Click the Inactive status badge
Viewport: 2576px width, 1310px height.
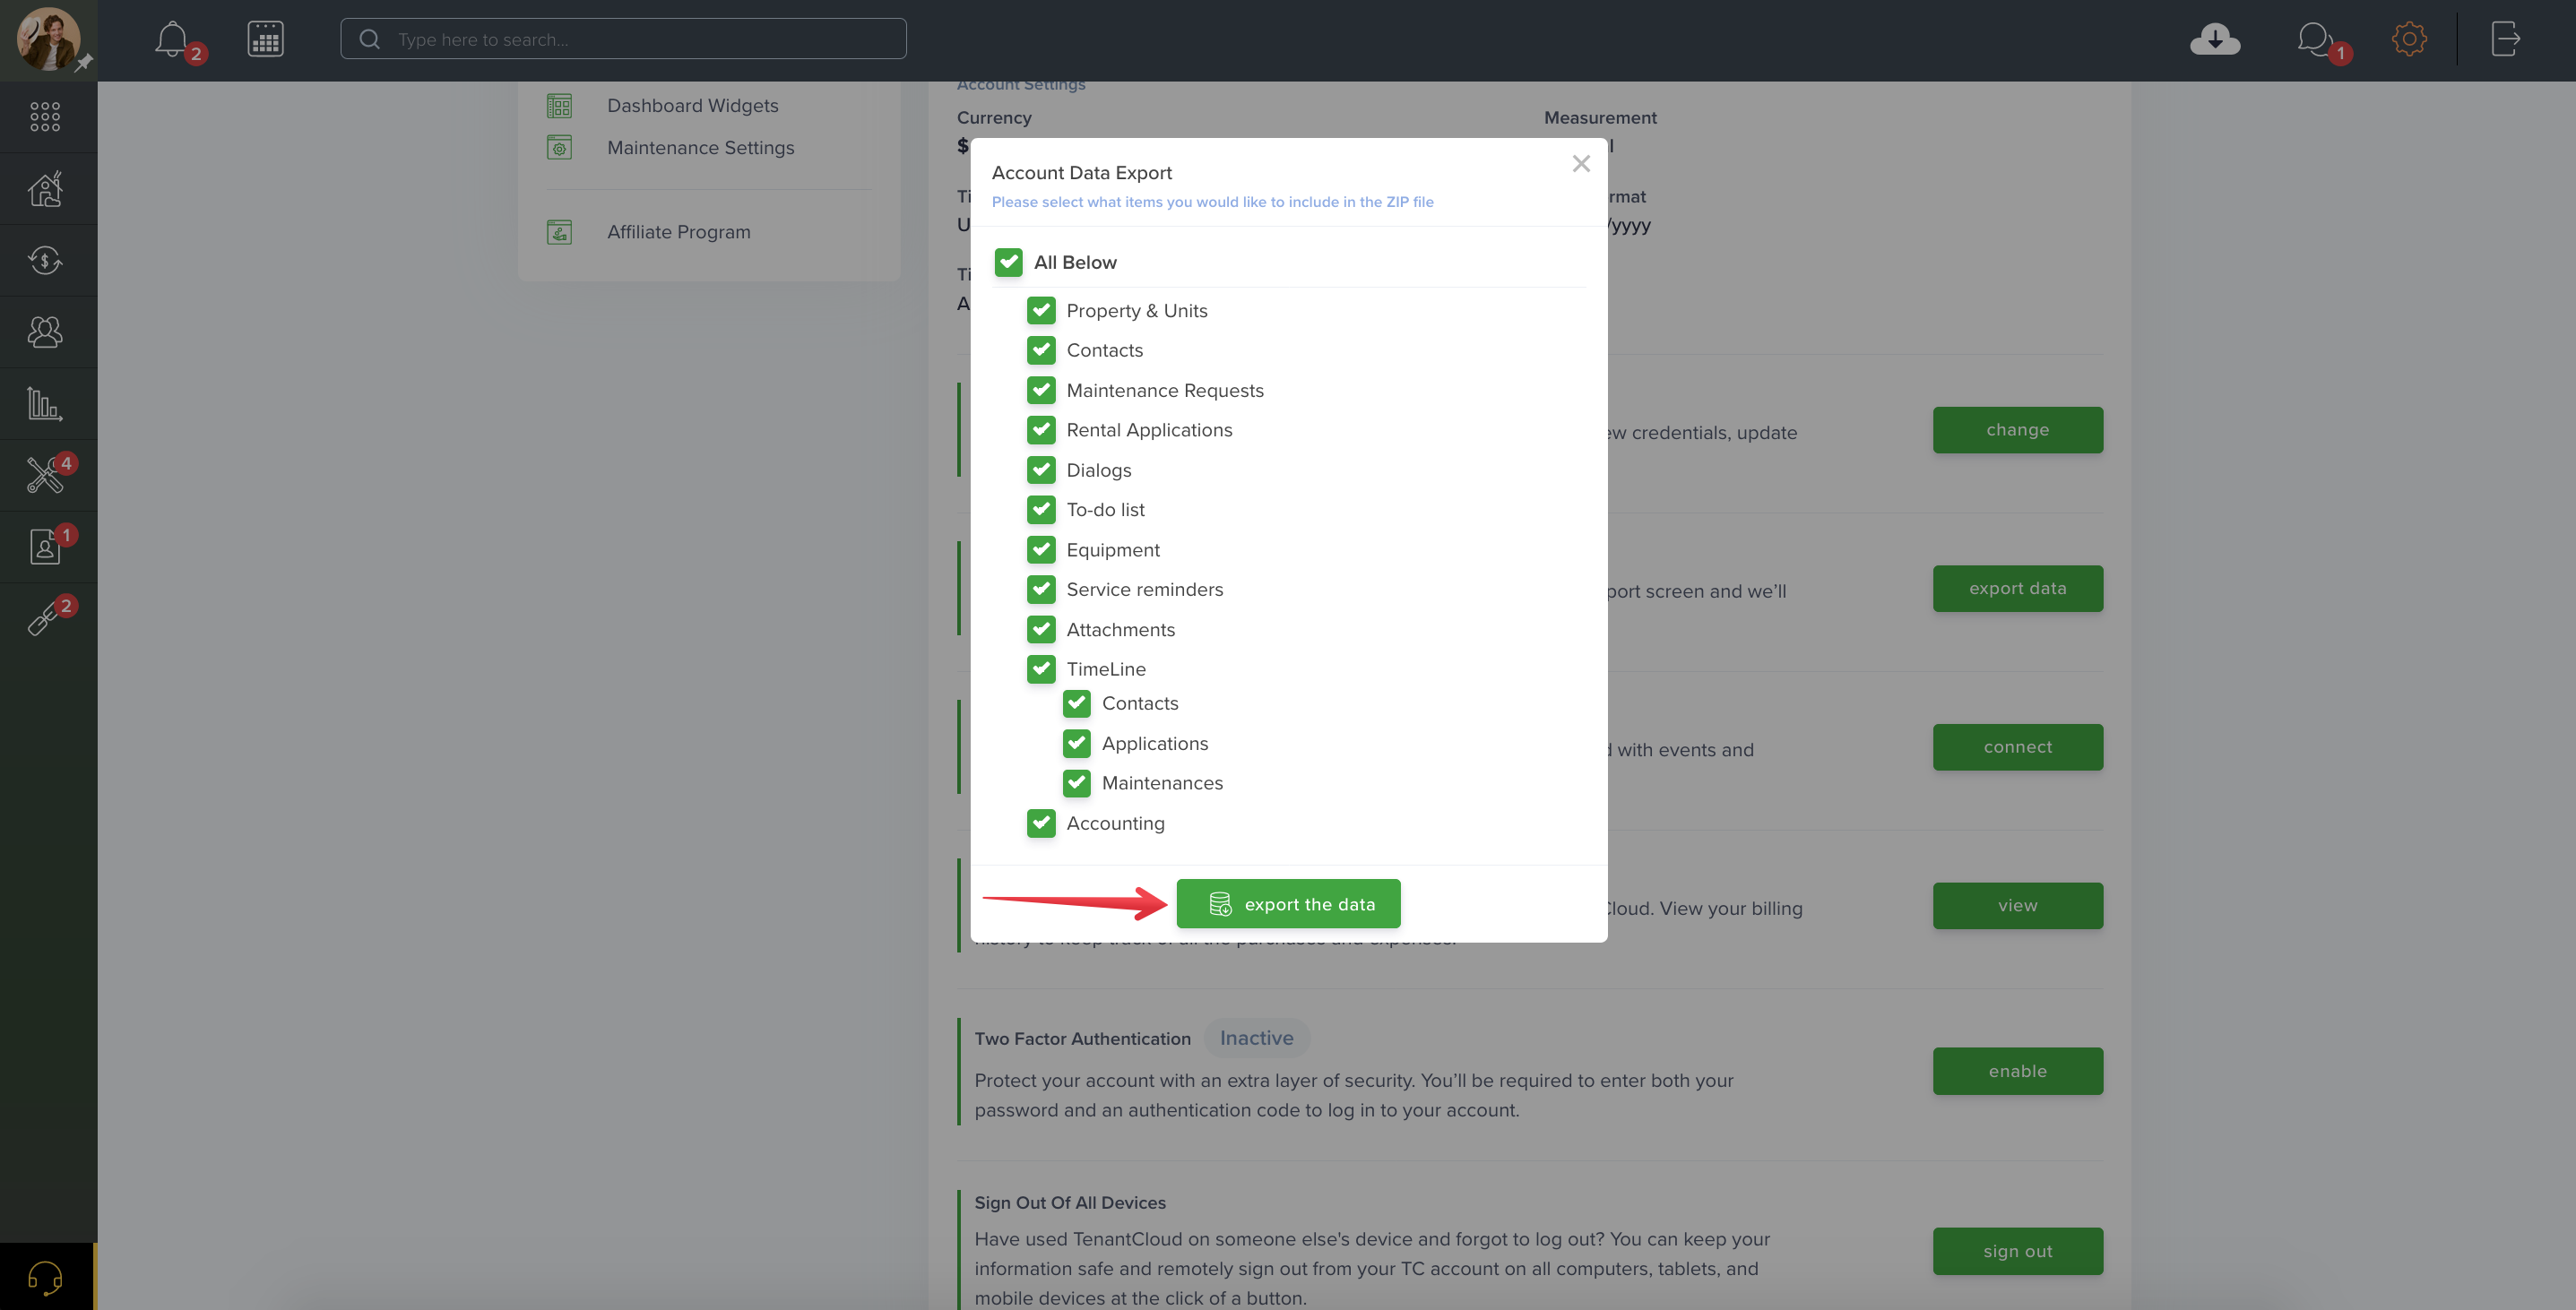click(x=1256, y=1038)
